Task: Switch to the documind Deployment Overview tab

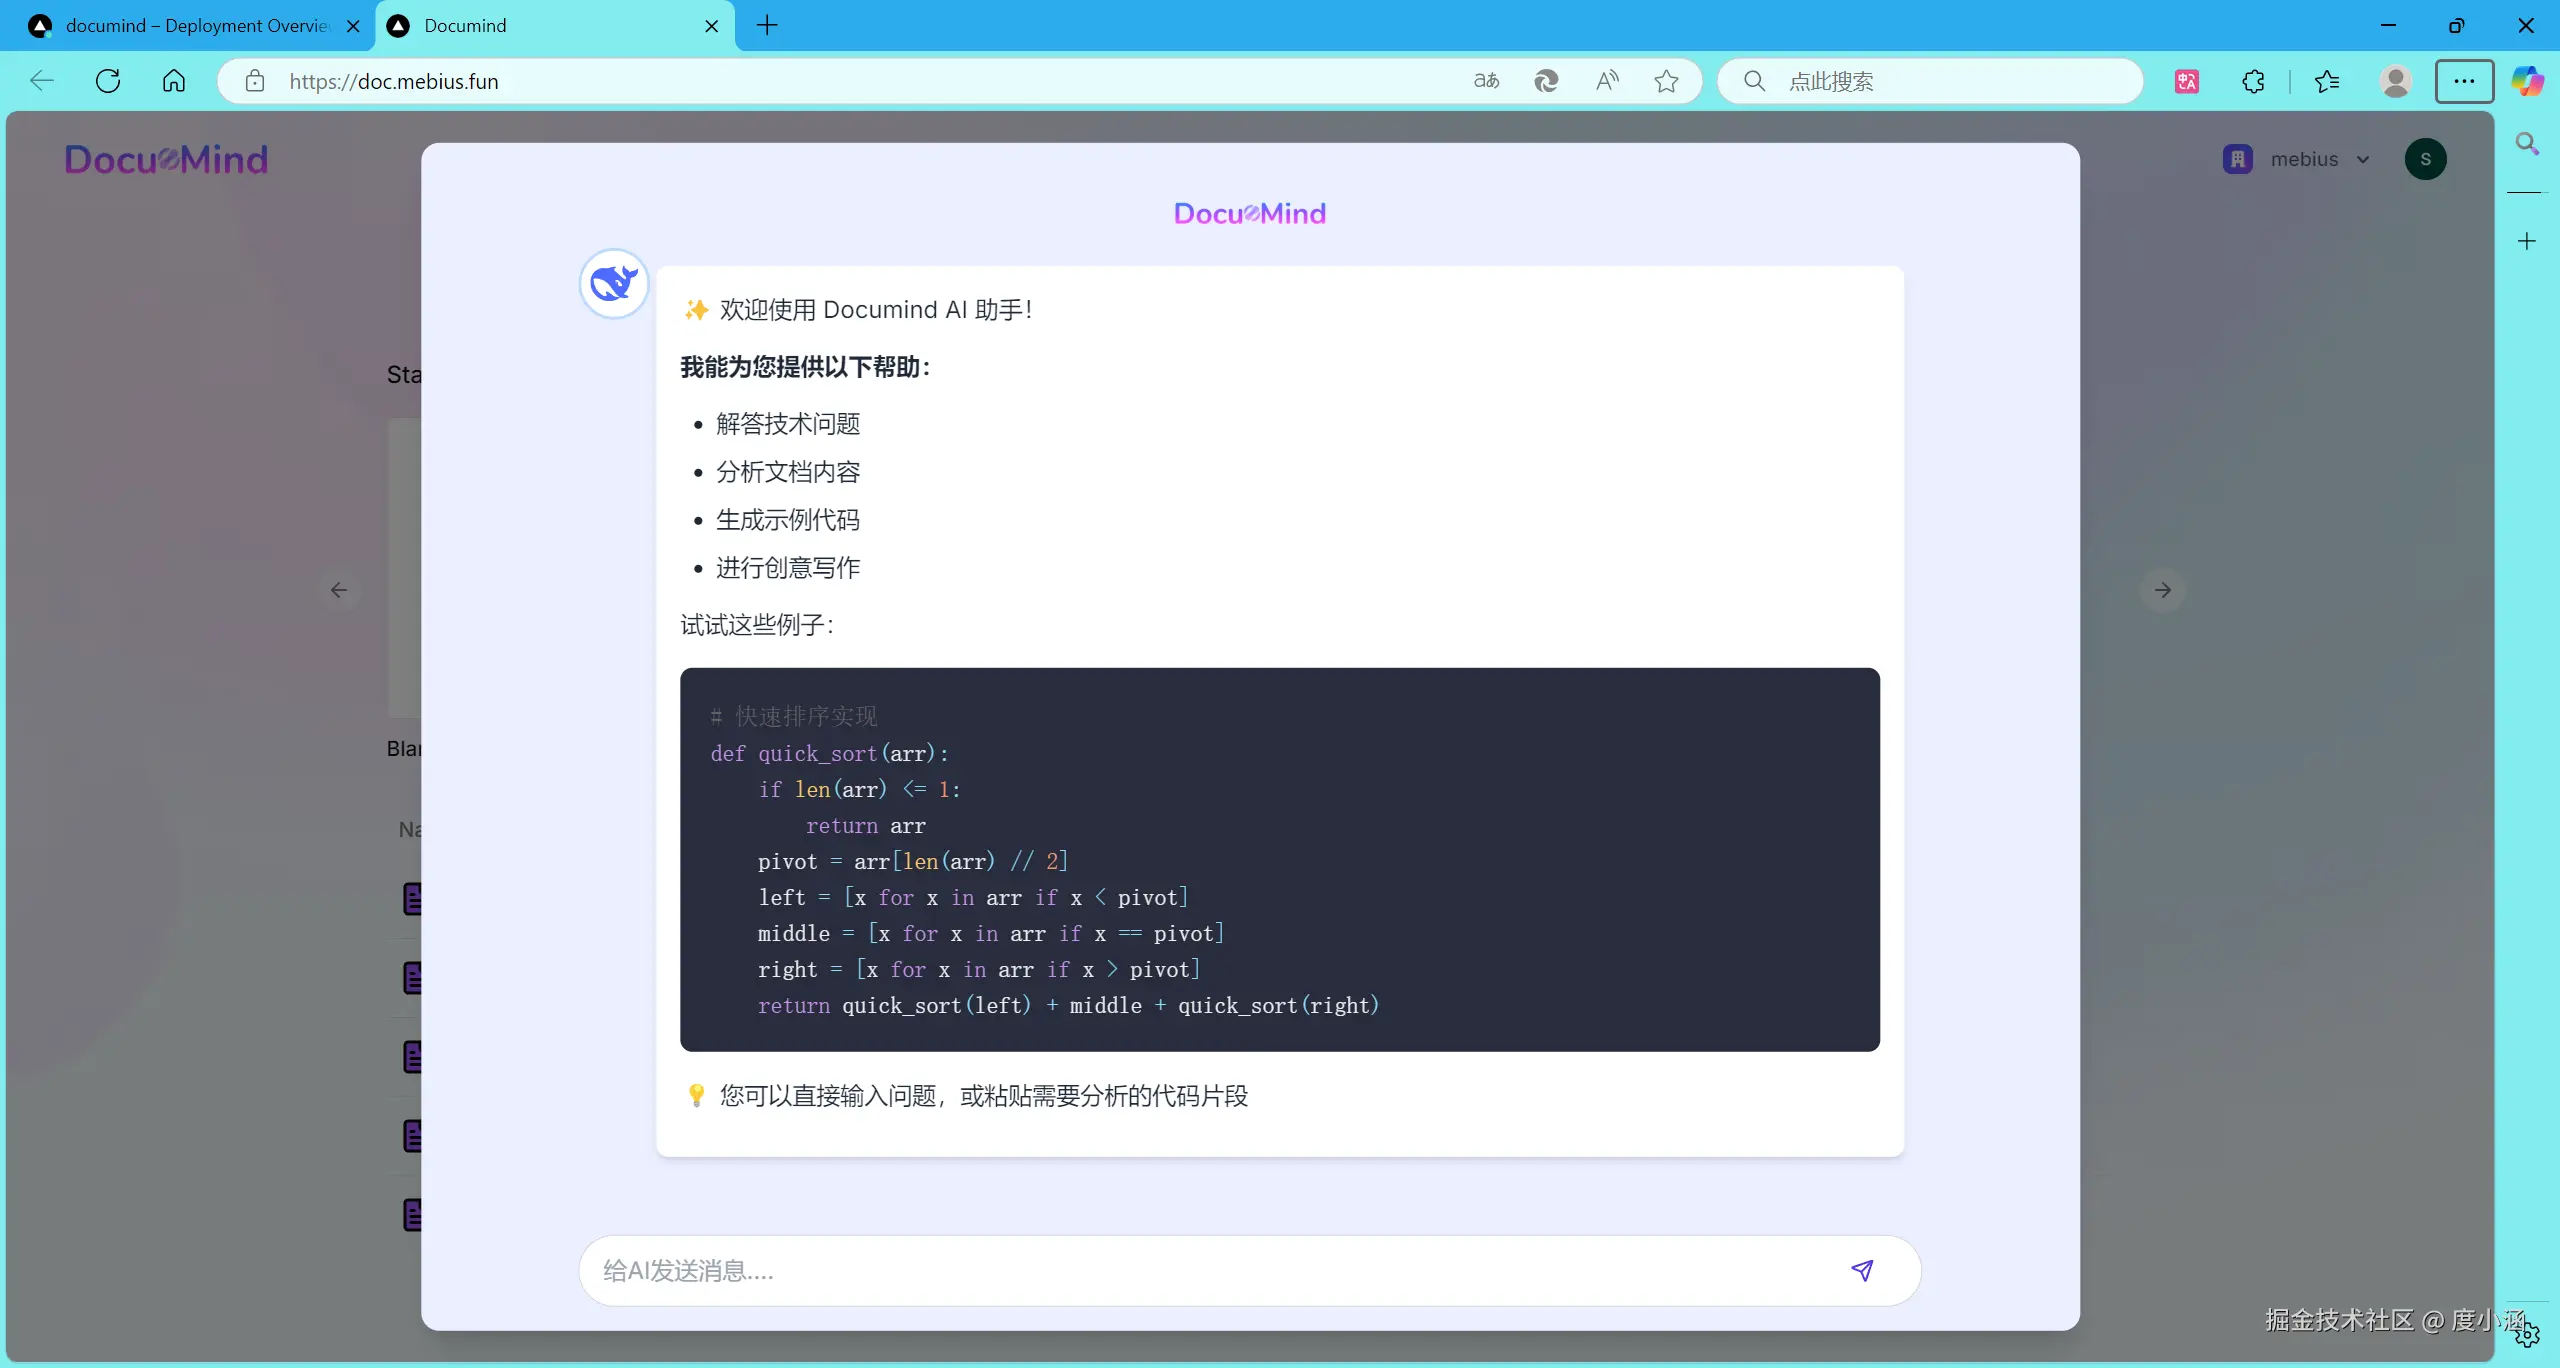Action: coord(186,26)
